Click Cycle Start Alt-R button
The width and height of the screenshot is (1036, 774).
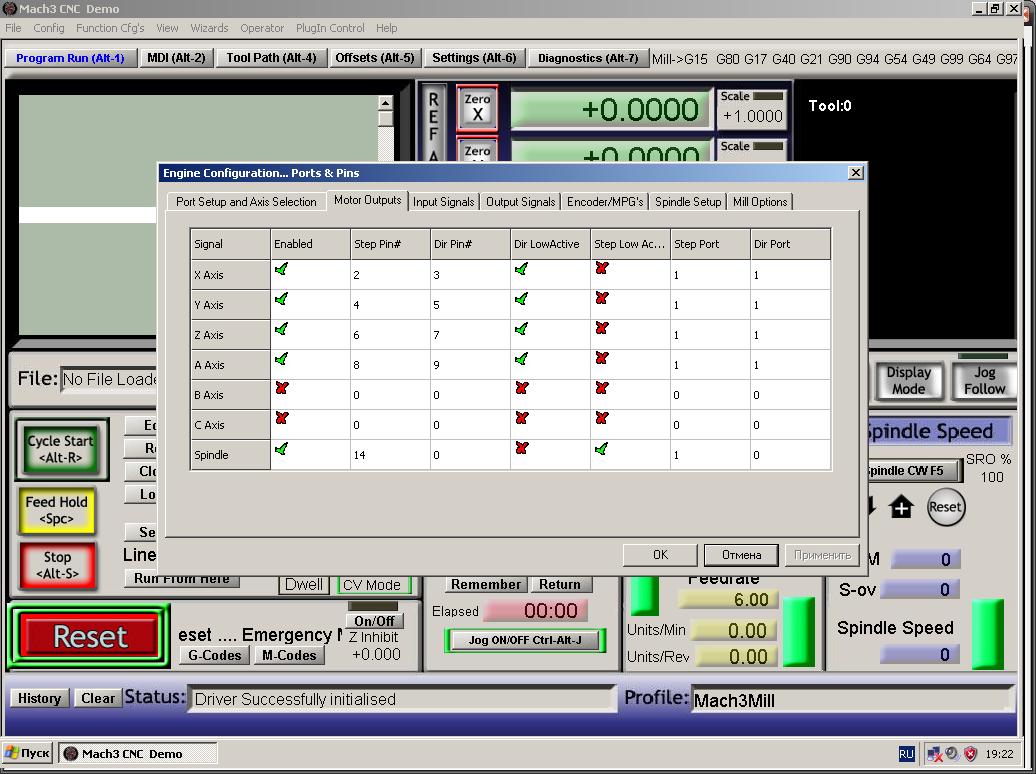click(x=60, y=449)
